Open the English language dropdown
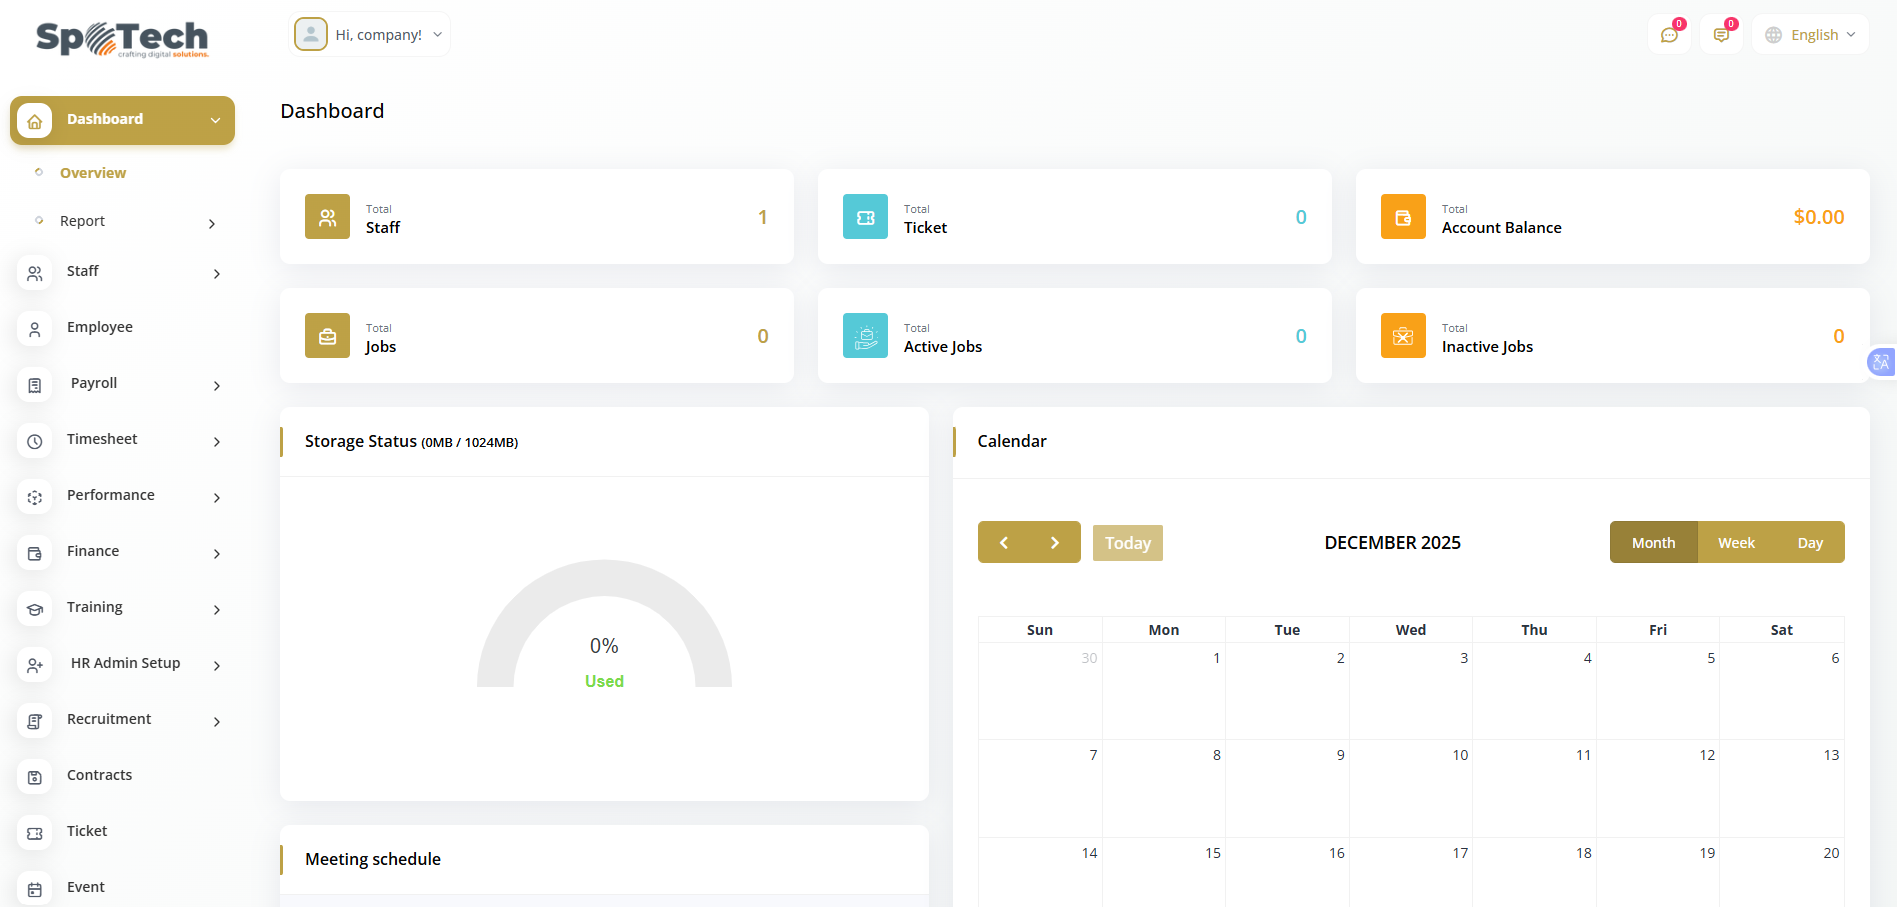The image size is (1897, 907). (1811, 35)
